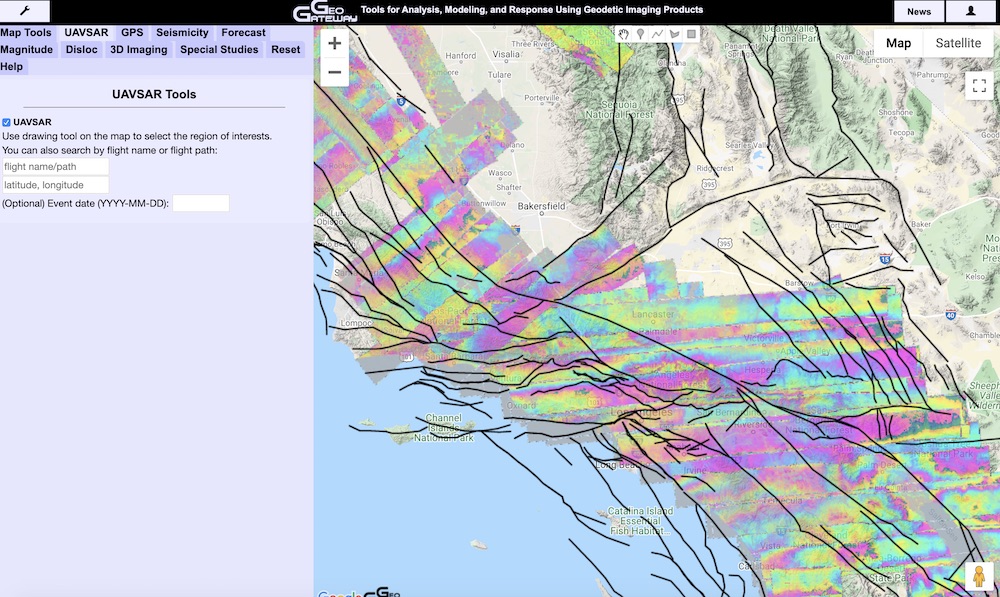Click the Visalia city label
1000x597 pixels.
point(506,54)
